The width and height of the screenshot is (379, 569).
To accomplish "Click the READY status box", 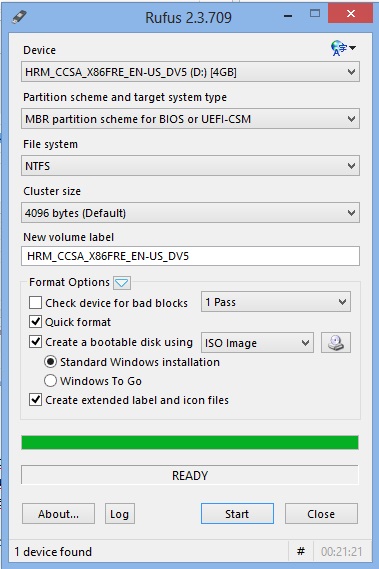I will point(190,475).
